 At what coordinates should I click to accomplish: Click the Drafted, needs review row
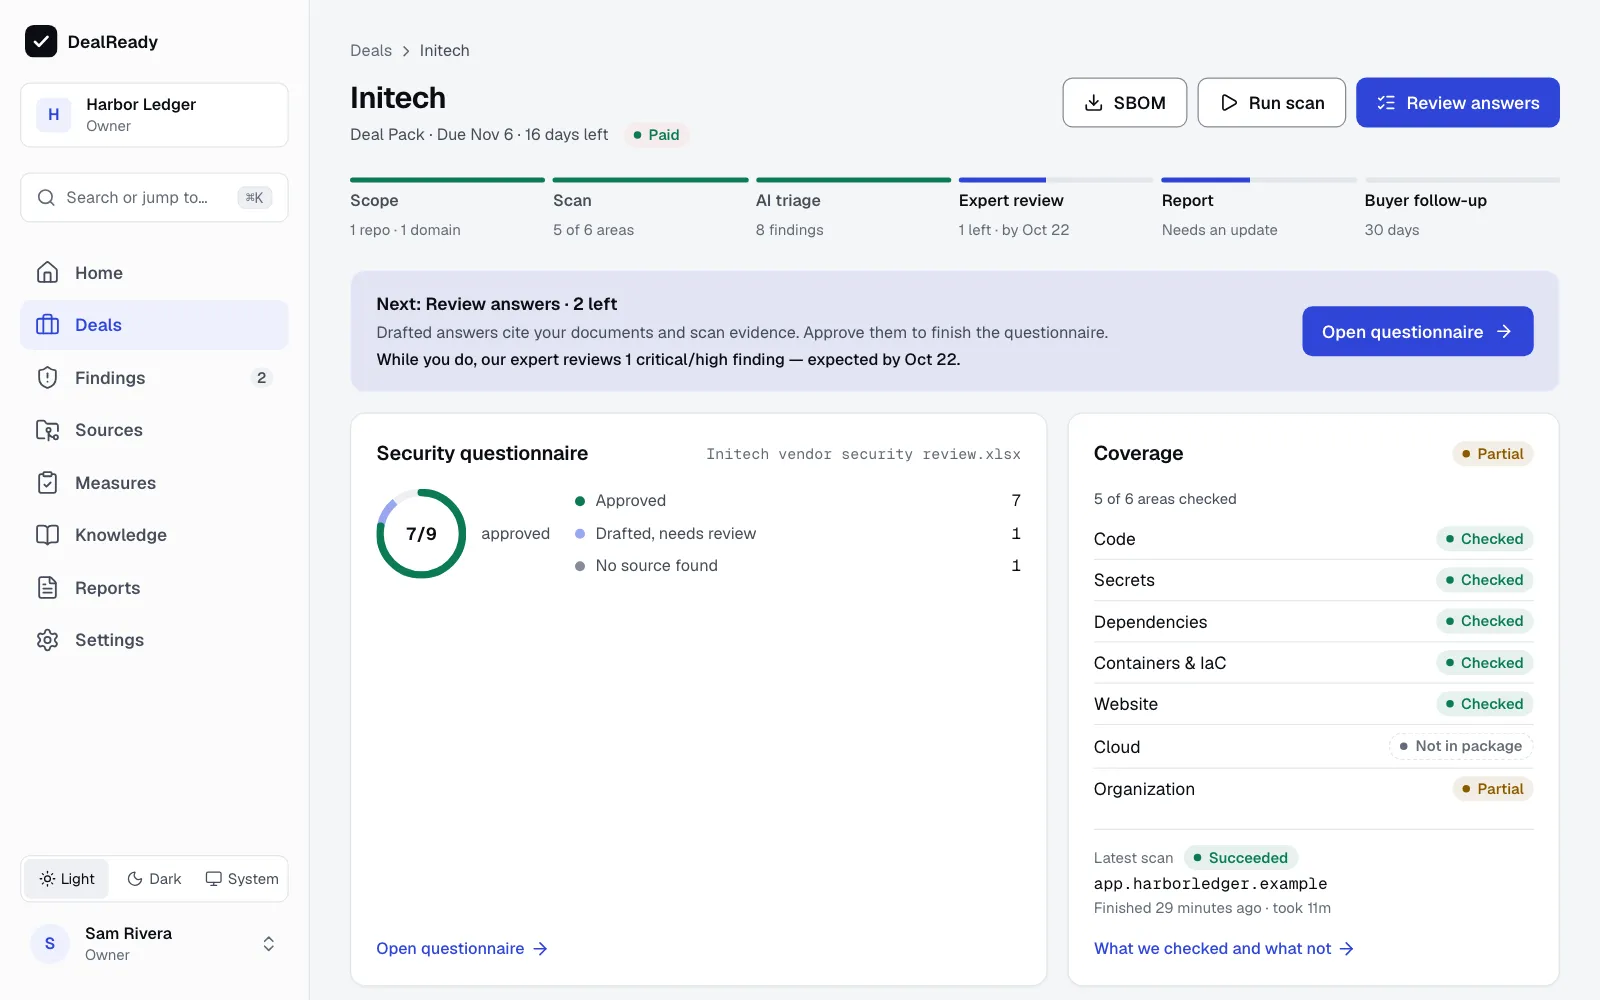pyautogui.click(x=798, y=533)
